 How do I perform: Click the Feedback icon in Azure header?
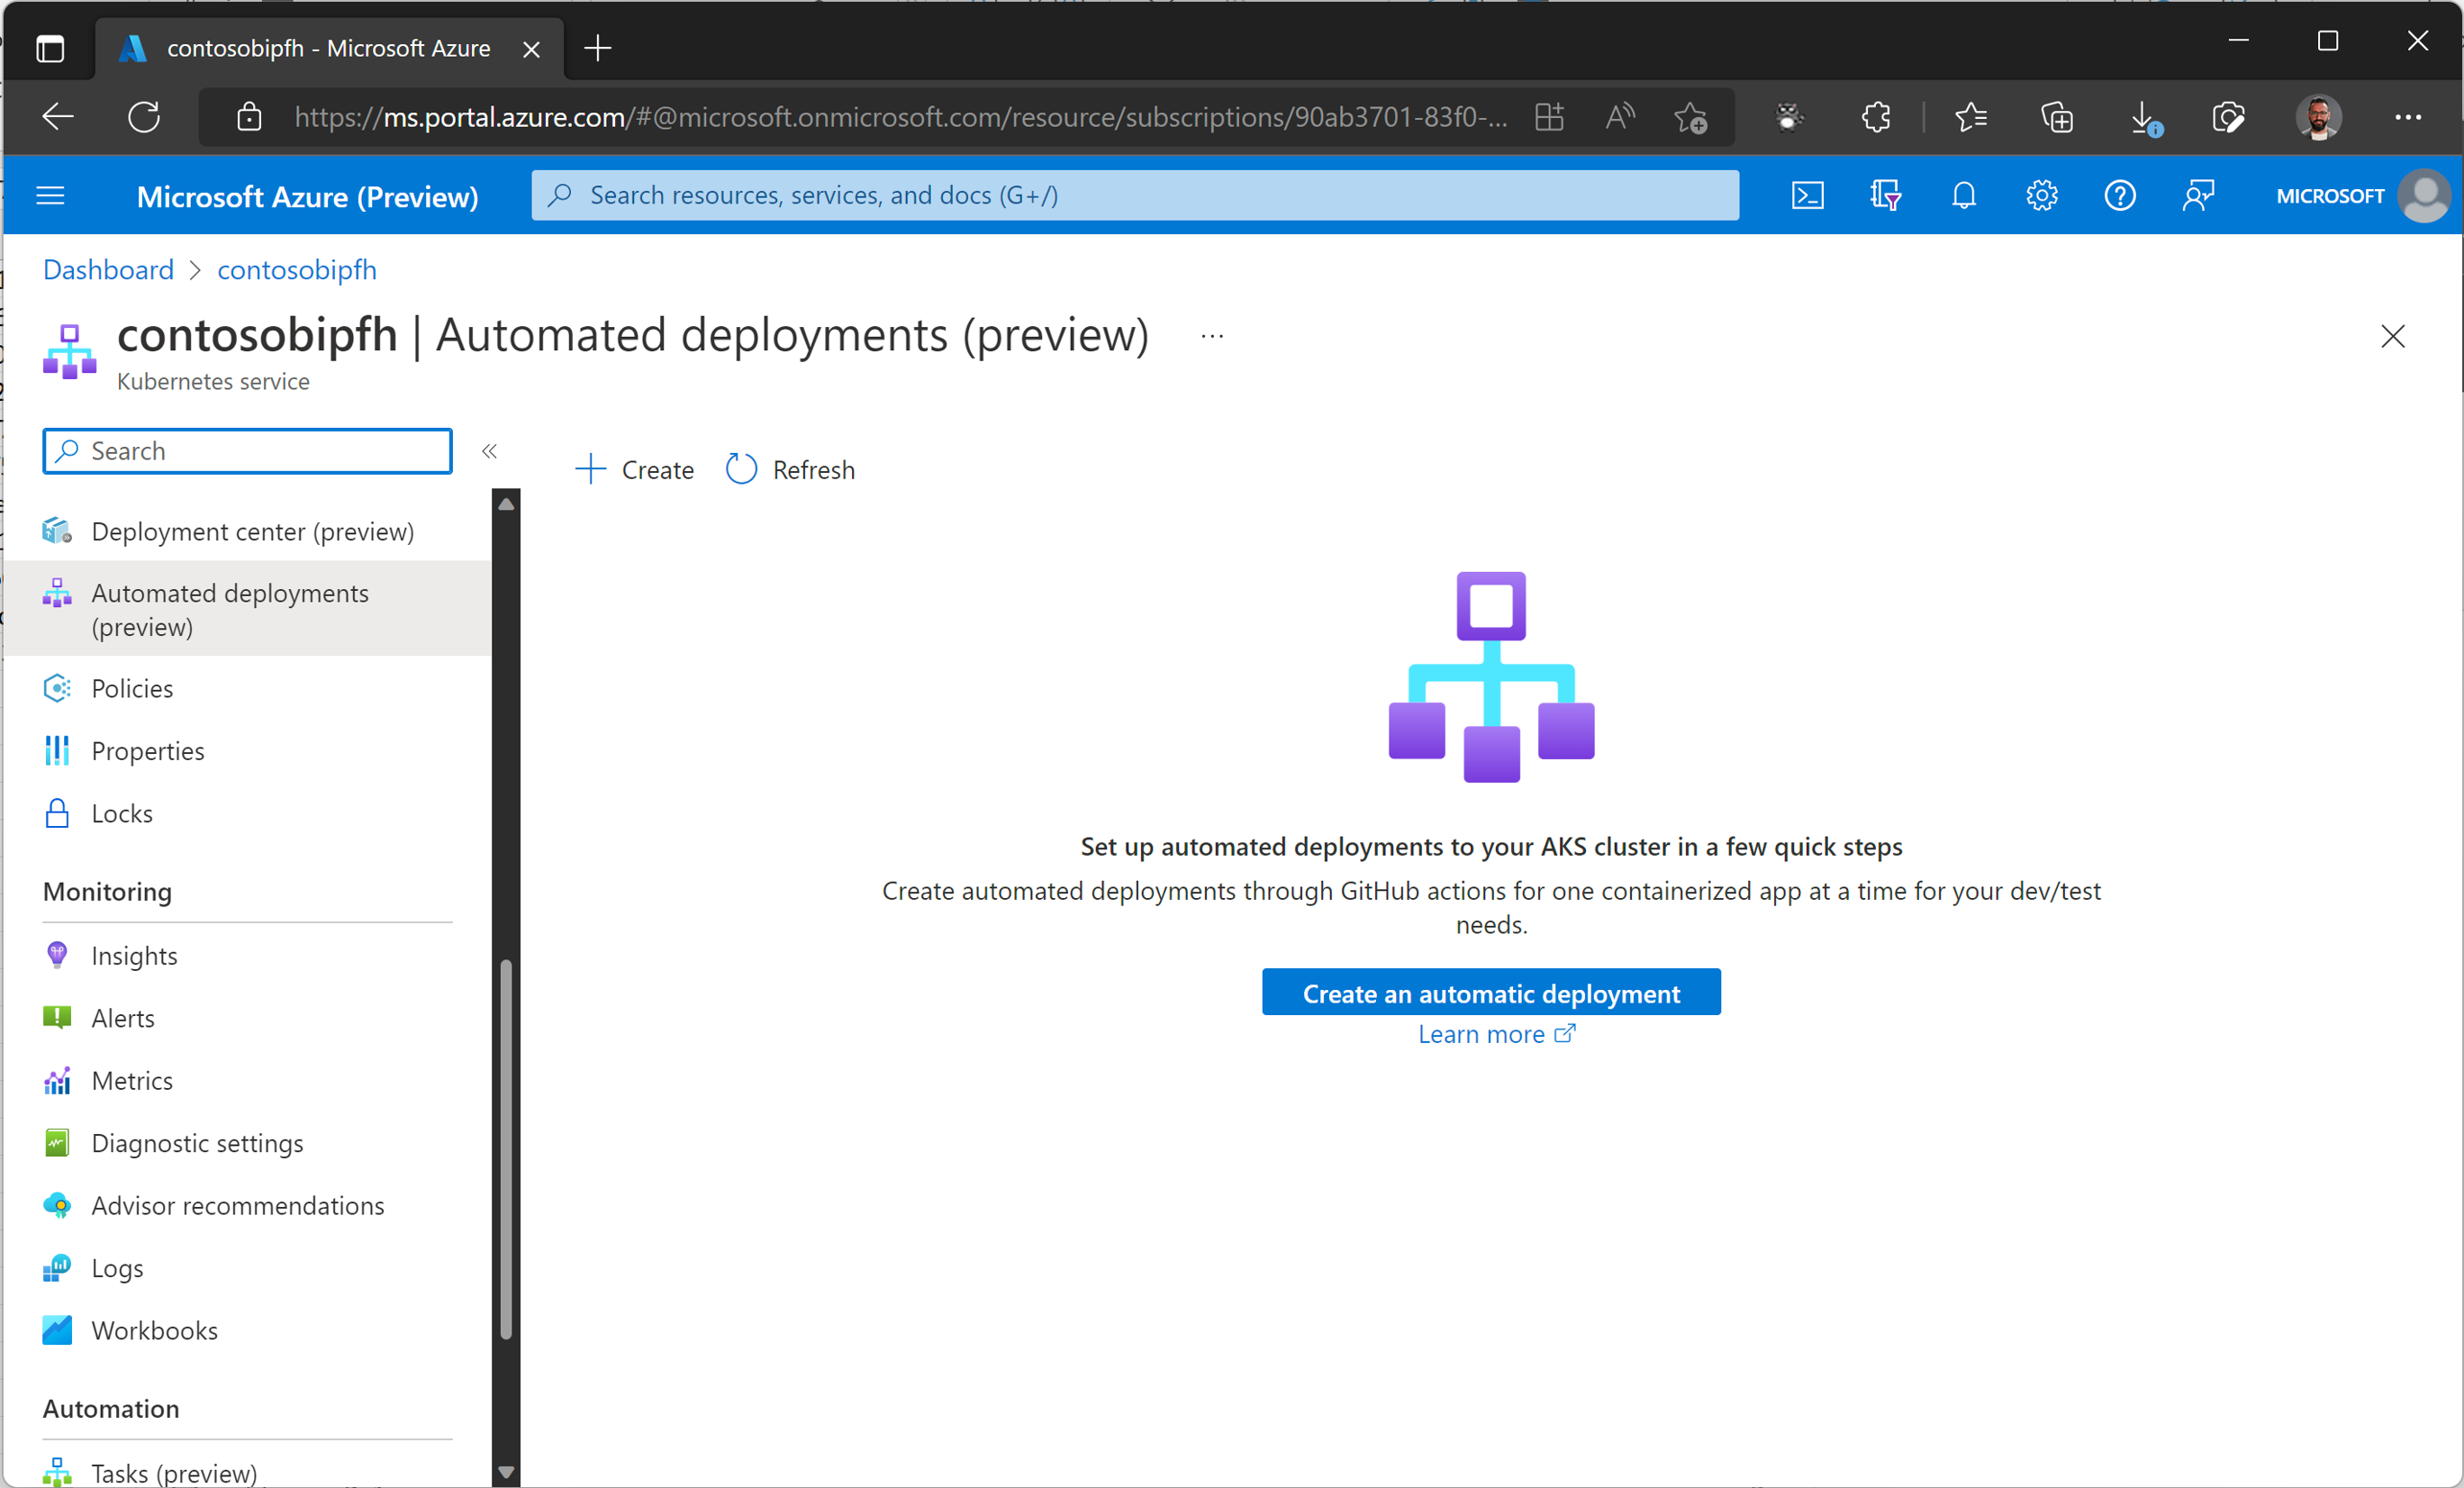2197,195
